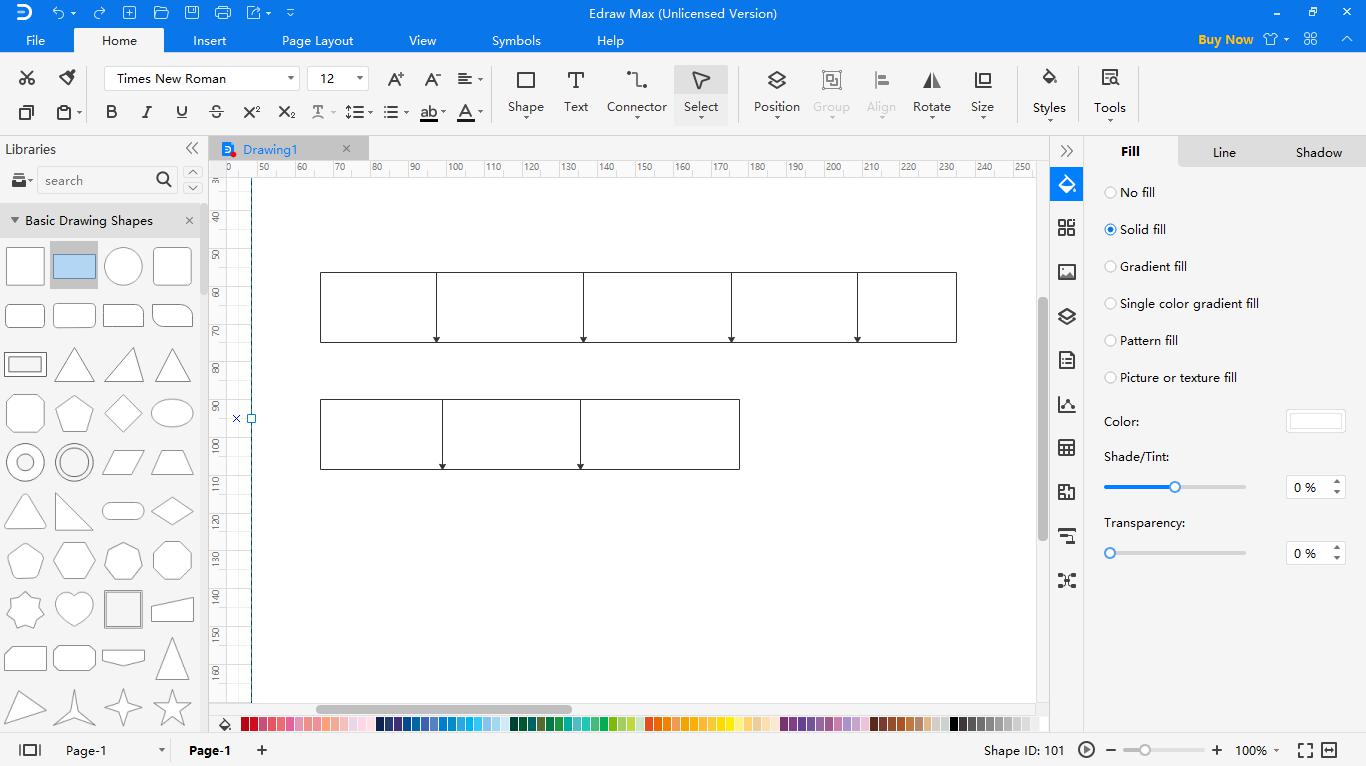Open the Image panel icon in right sidebar
This screenshot has height=766, width=1366.
[x=1067, y=272]
